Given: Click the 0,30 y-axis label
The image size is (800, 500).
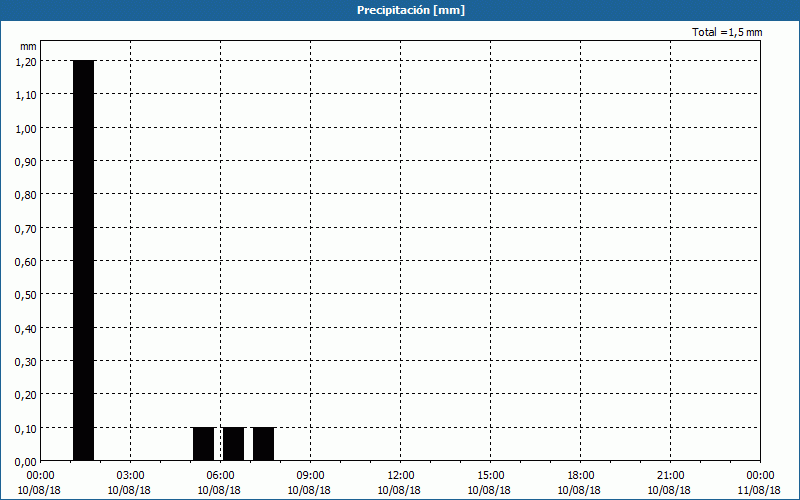Looking at the screenshot, I should pos(26,362).
